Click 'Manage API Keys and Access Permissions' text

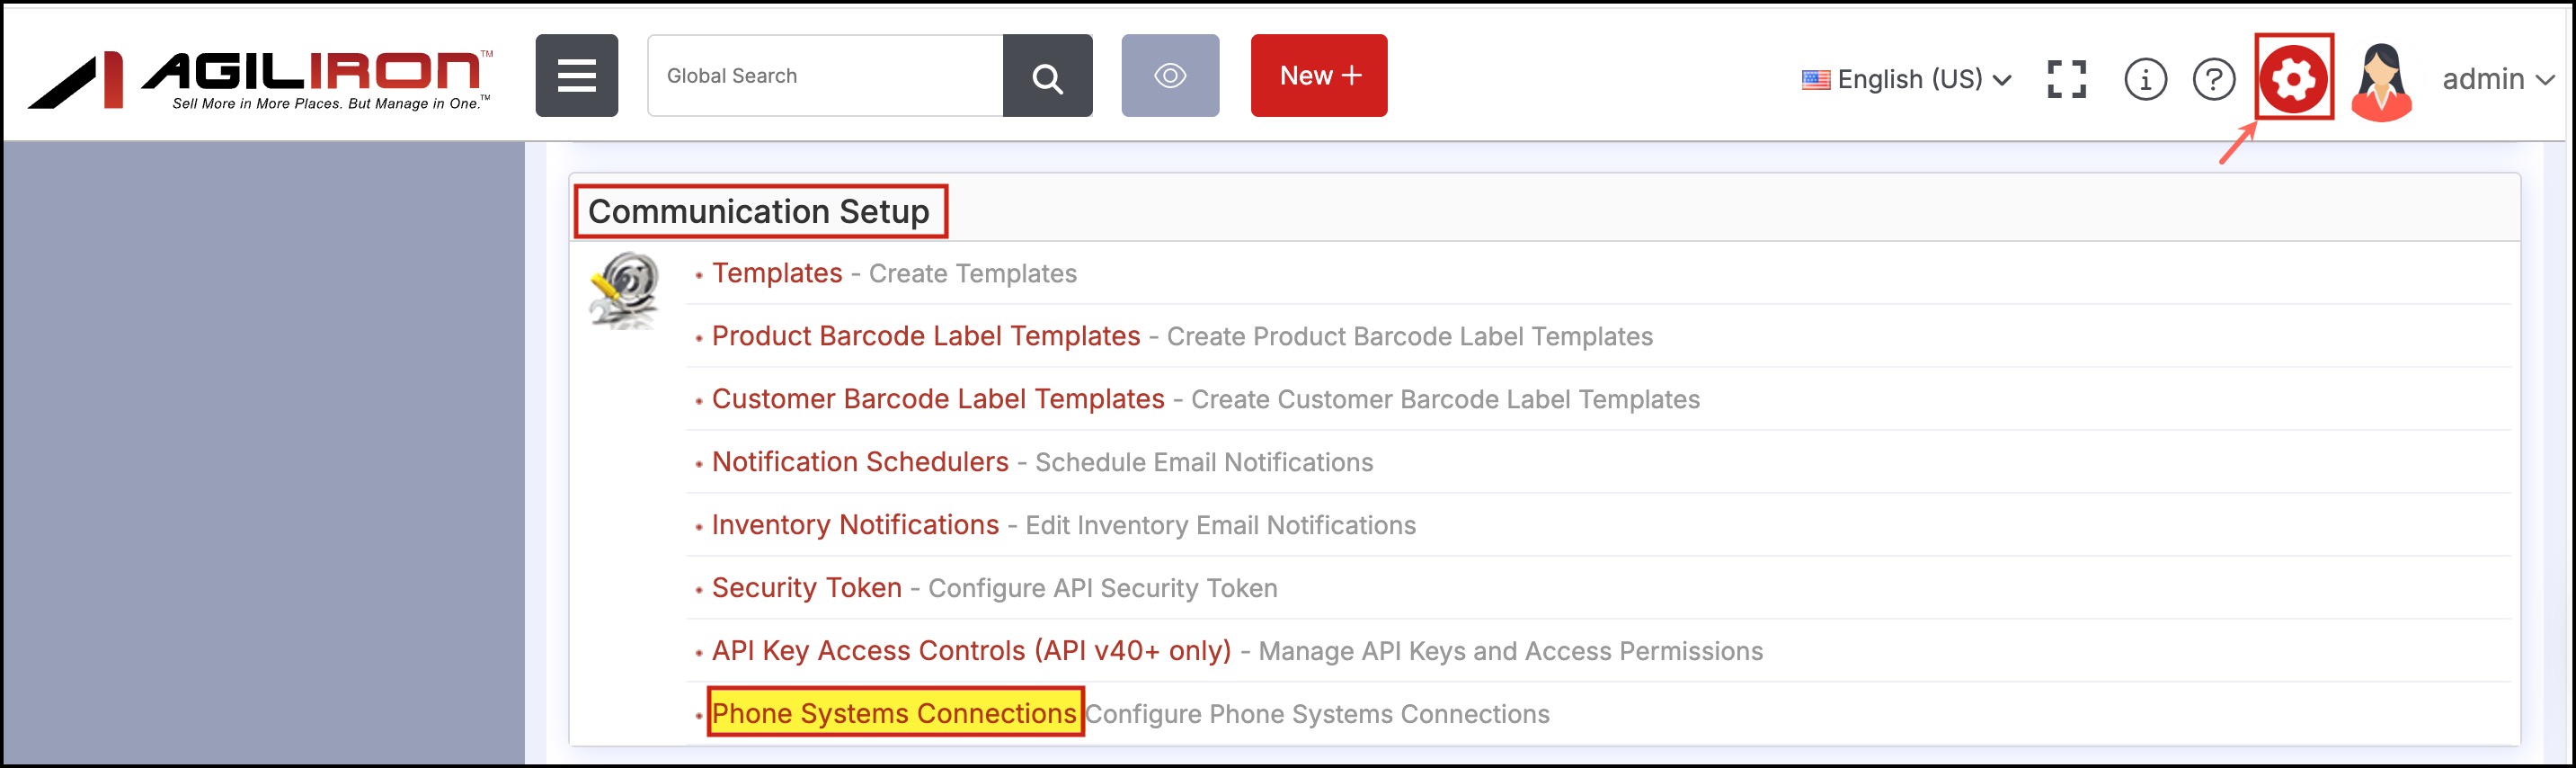click(1510, 652)
